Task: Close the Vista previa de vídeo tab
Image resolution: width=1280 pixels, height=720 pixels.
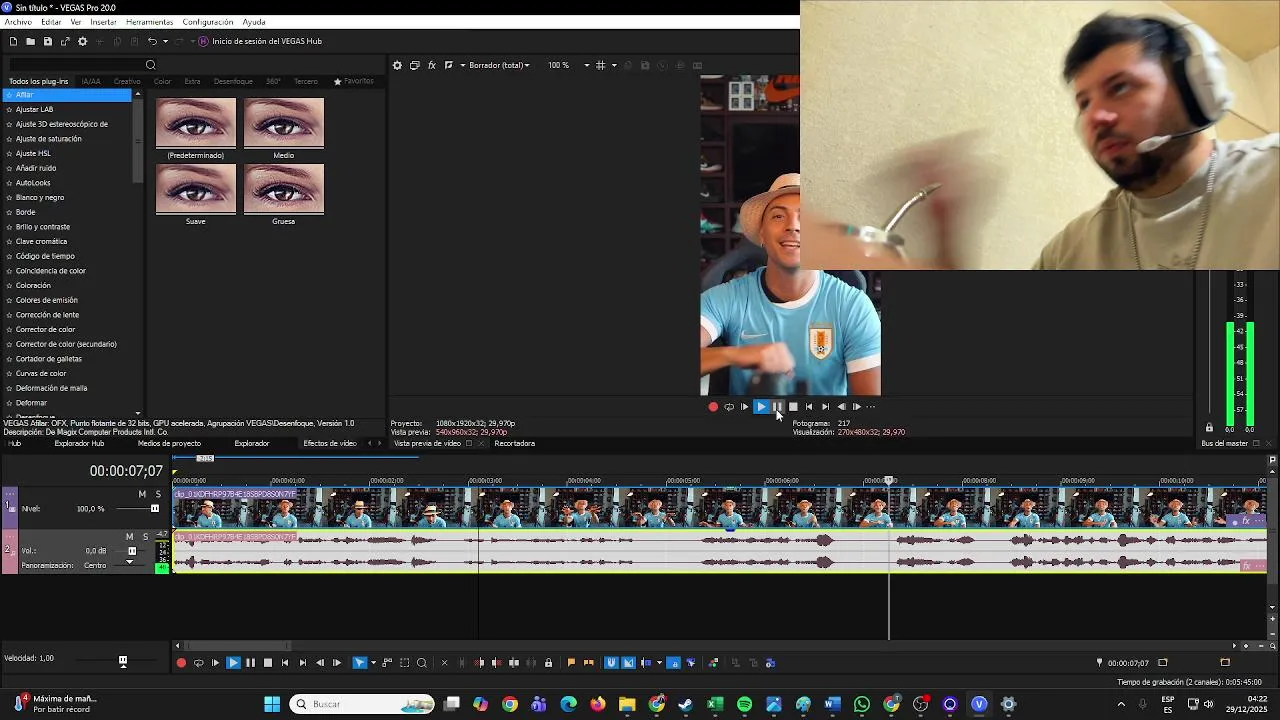Action: click(481, 443)
